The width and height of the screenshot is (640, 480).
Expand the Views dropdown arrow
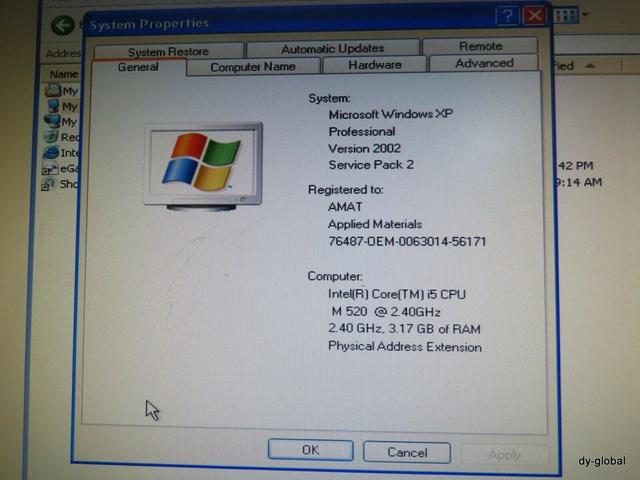[x=585, y=15]
